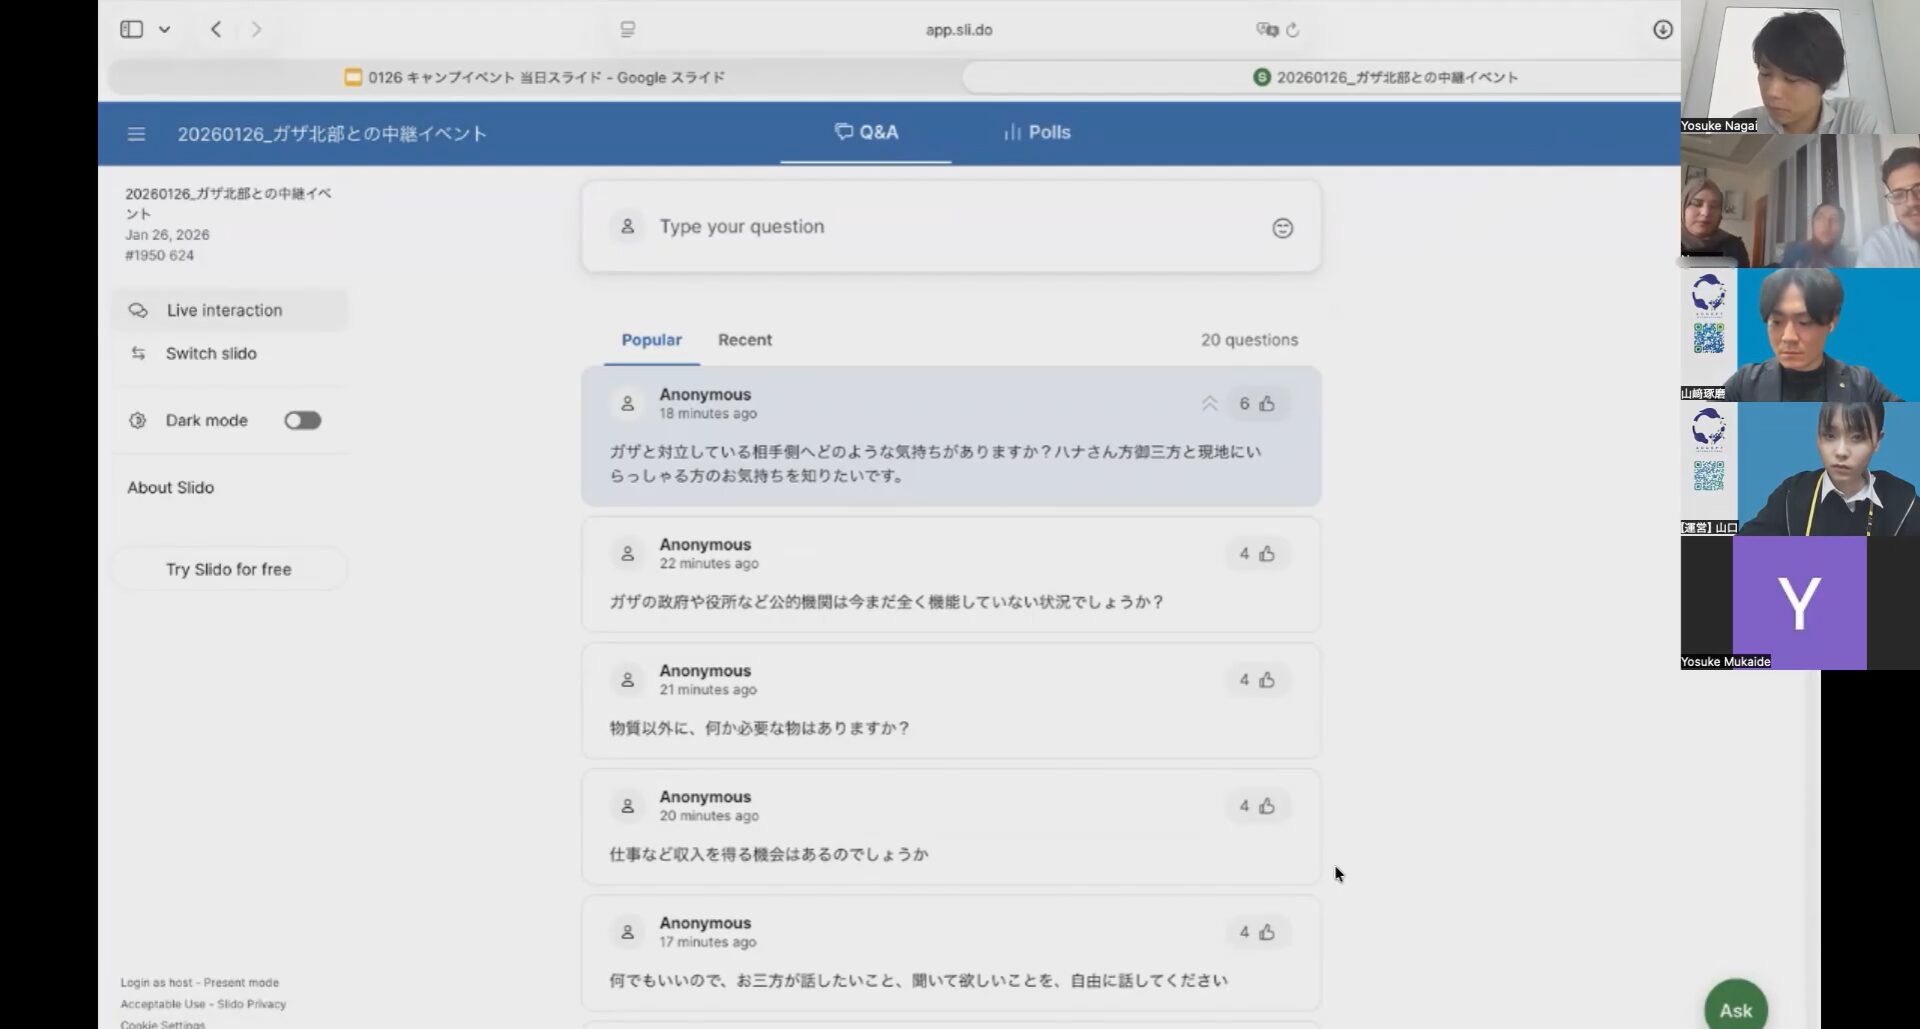The image size is (1920, 1029).
Task: Click the double-chevron on highlighted question
Action: click(1209, 404)
